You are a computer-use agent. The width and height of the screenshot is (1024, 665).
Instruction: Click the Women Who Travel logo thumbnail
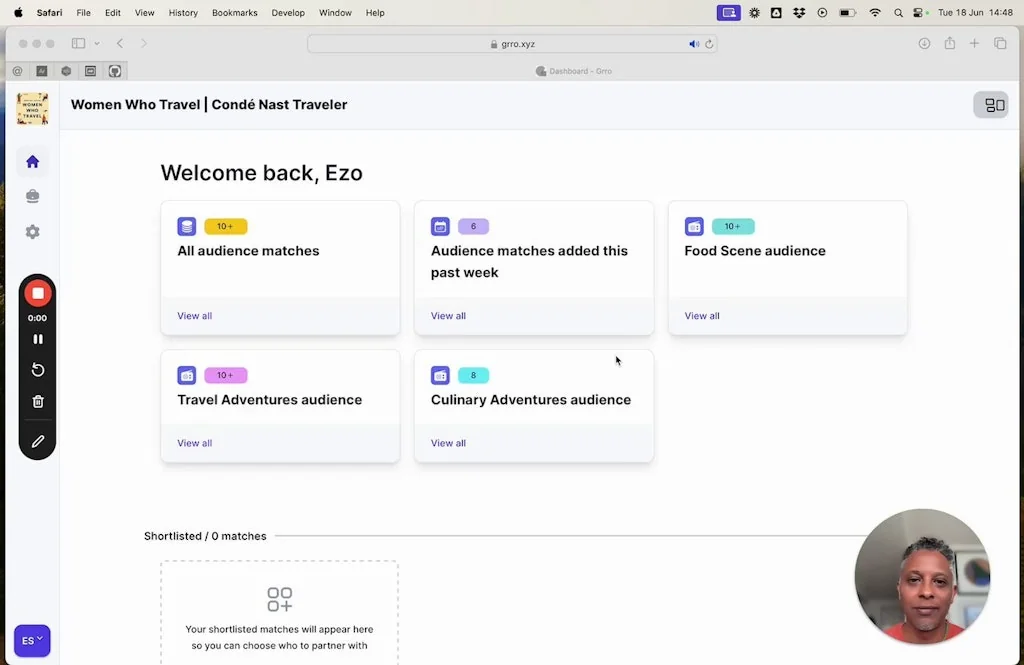point(32,108)
